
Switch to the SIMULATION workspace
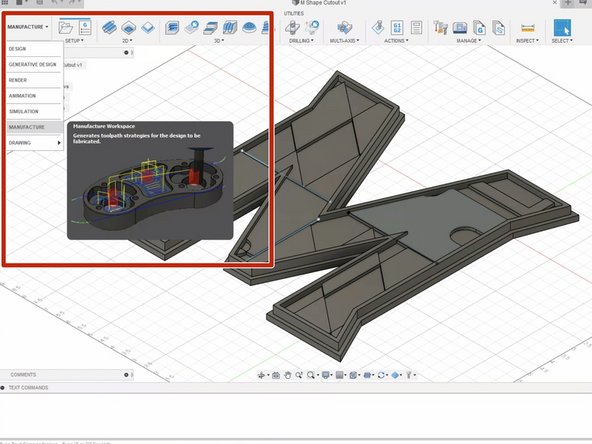(x=34, y=111)
